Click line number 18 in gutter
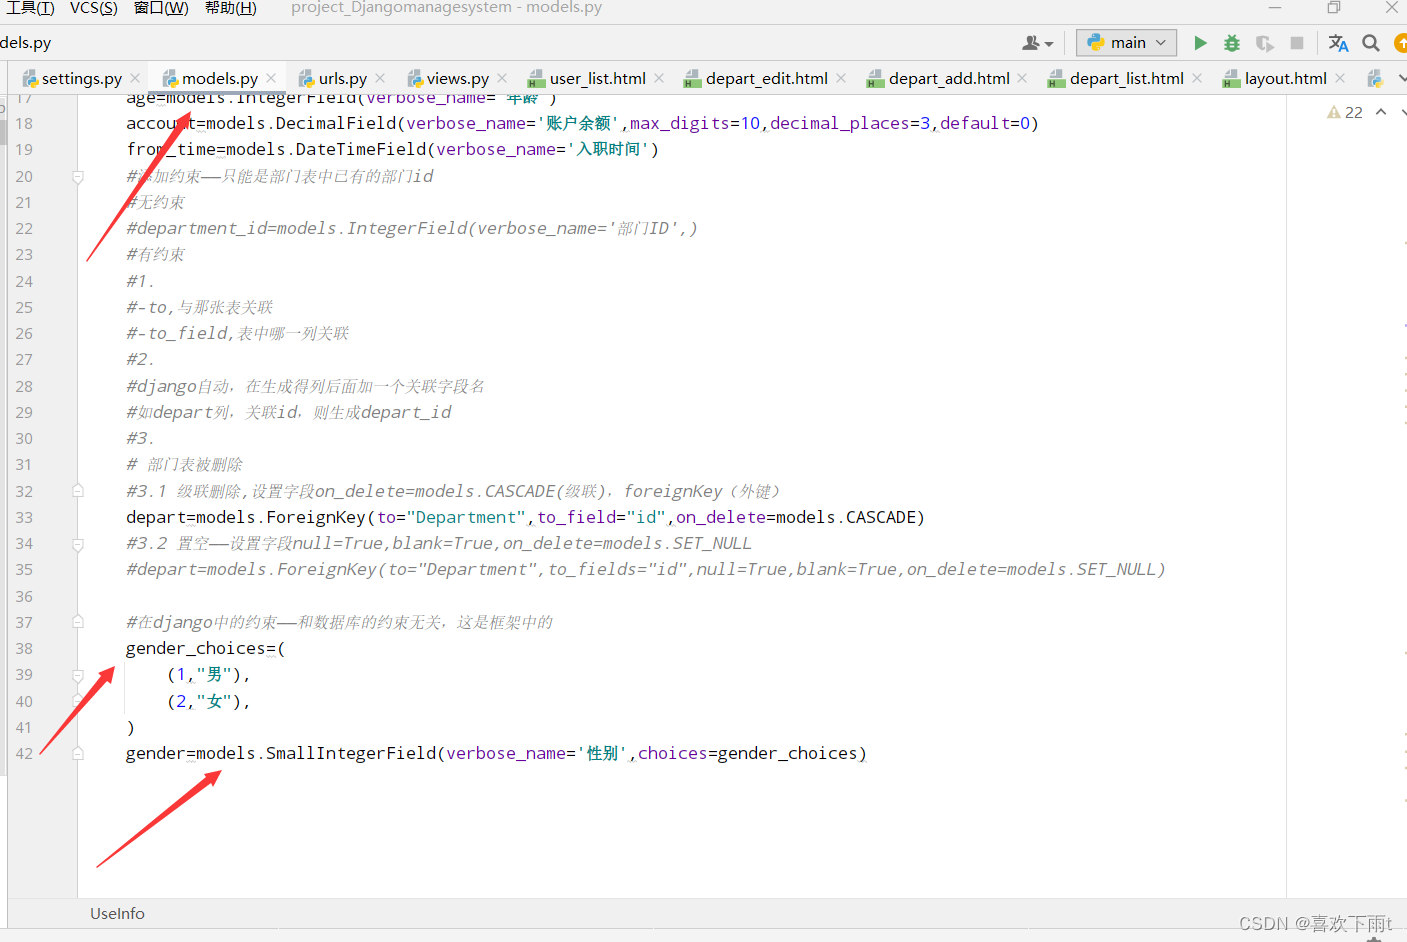The width and height of the screenshot is (1407, 942). tap(24, 123)
